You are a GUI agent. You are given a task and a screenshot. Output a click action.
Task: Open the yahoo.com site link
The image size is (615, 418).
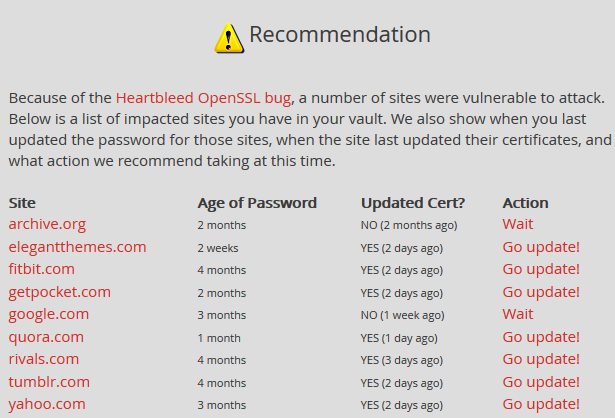click(x=47, y=404)
